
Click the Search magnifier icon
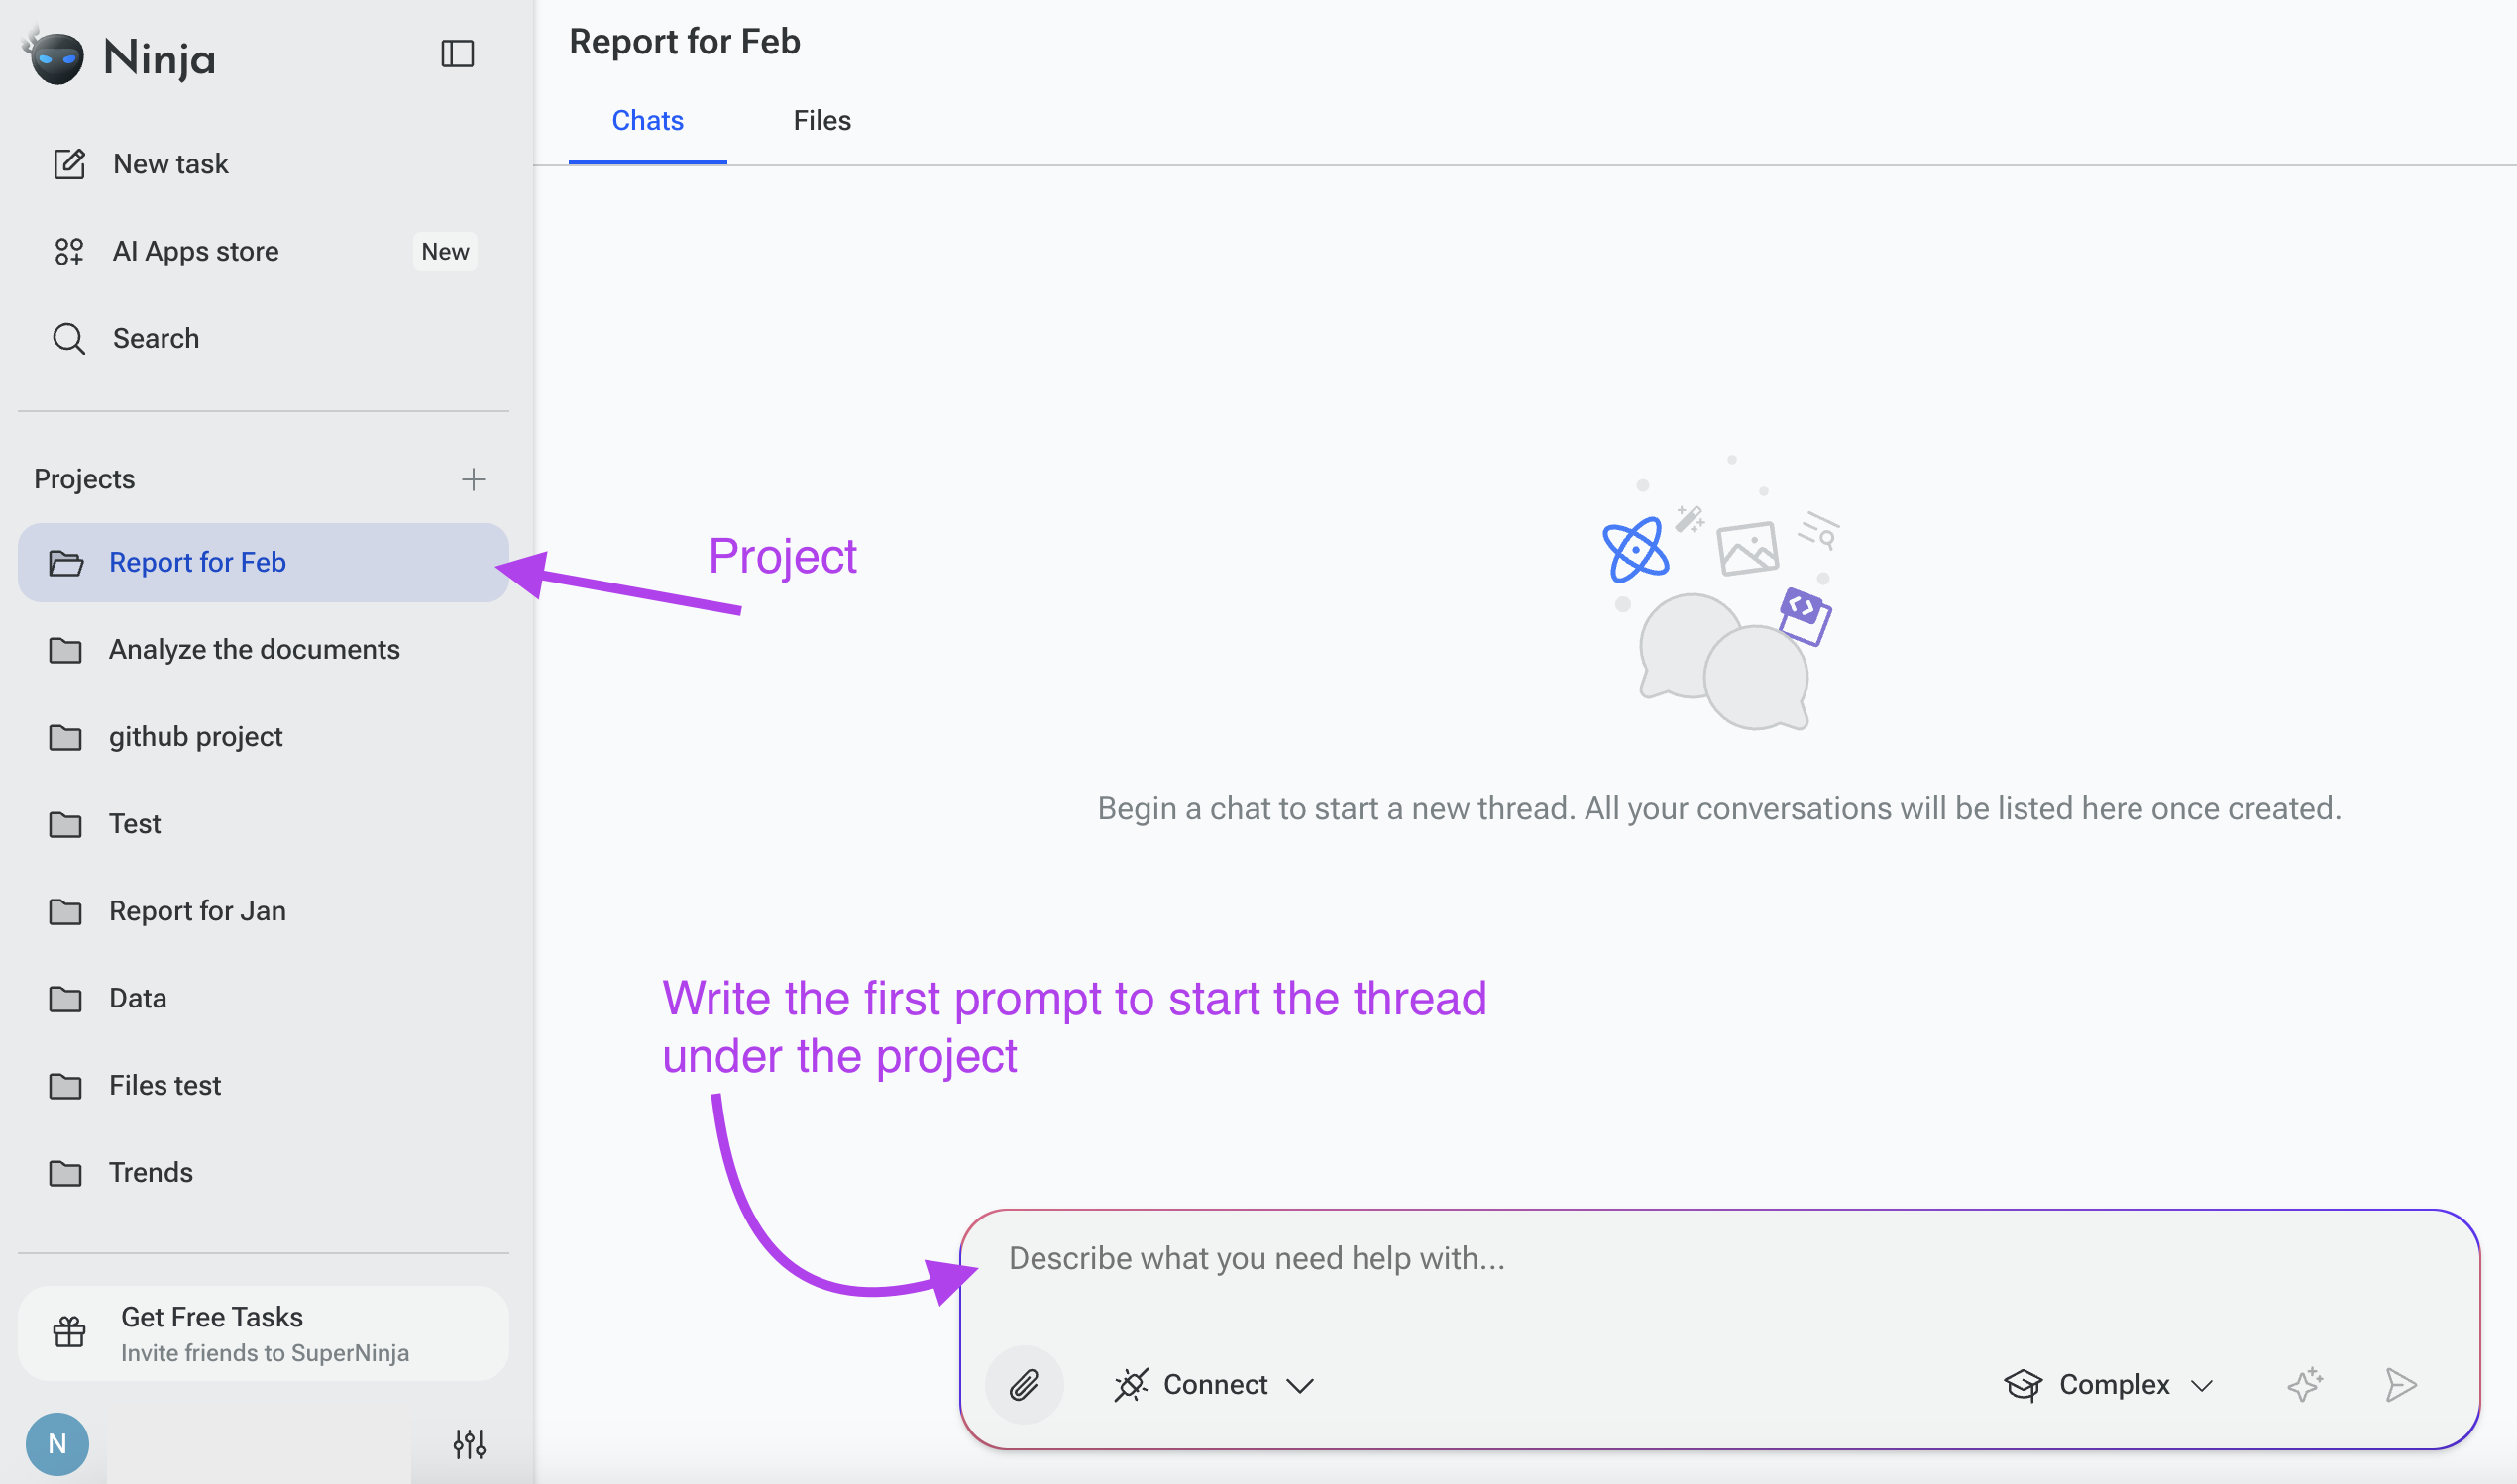coord(69,338)
